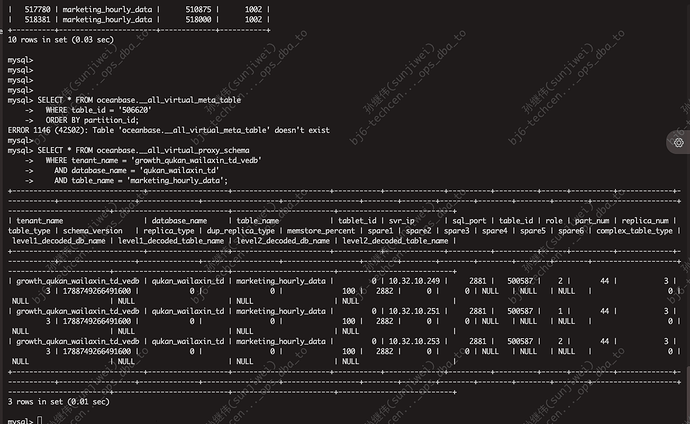This screenshot has width=690, height=424.
Task: Click the table_name column header
Action: (x=257, y=221)
